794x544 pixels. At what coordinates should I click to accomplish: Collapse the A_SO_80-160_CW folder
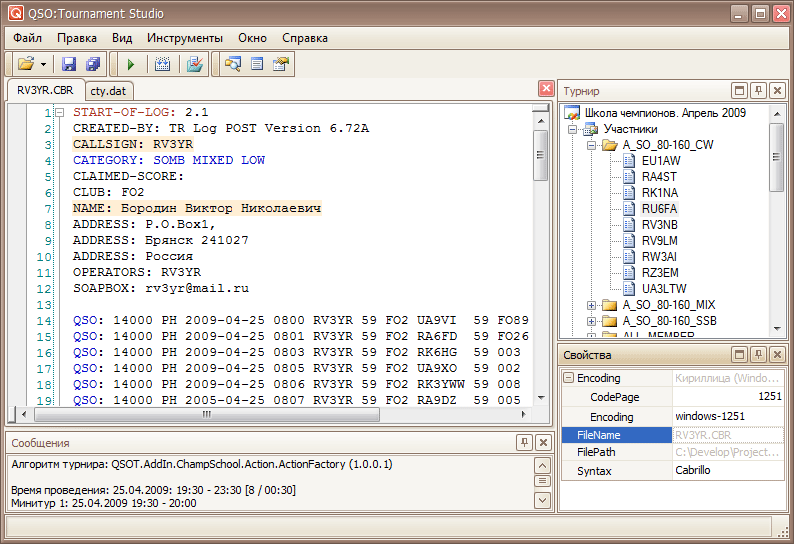592,145
